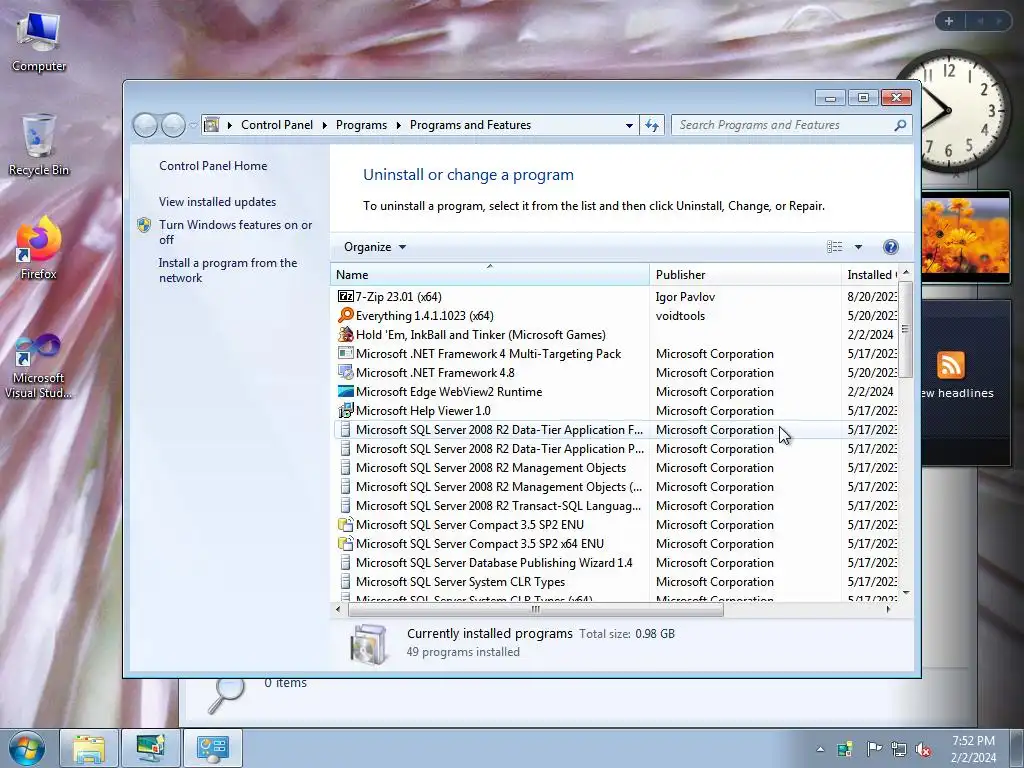The height and width of the screenshot is (768, 1024).
Task: Open the Organize dropdown menu
Action: click(x=375, y=247)
